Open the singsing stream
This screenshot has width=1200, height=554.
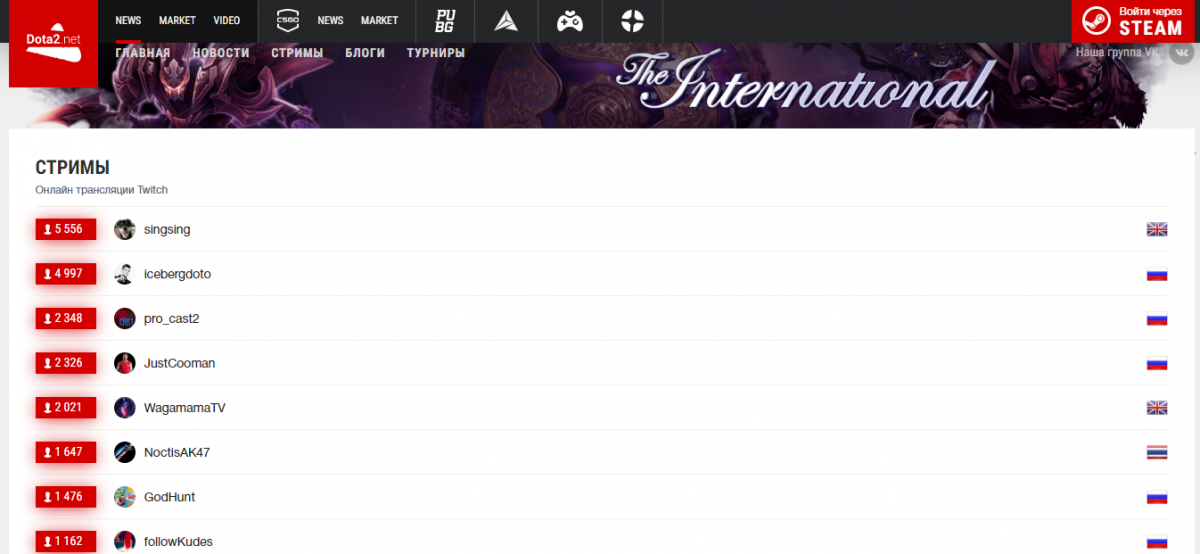click(x=167, y=229)
